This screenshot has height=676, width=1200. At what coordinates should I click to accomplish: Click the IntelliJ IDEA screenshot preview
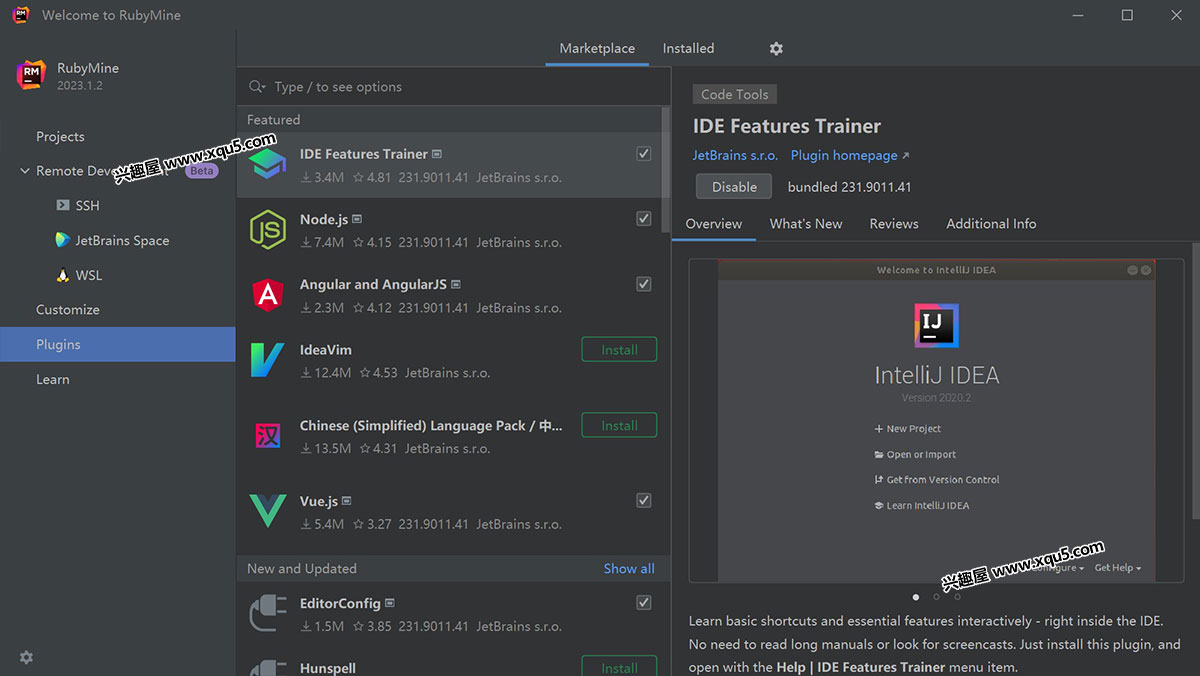[x=937, y=421]
